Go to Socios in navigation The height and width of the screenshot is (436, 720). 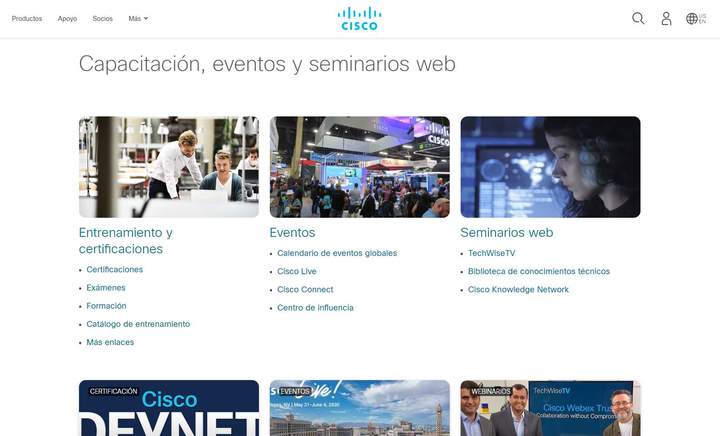tap(102, 18)
